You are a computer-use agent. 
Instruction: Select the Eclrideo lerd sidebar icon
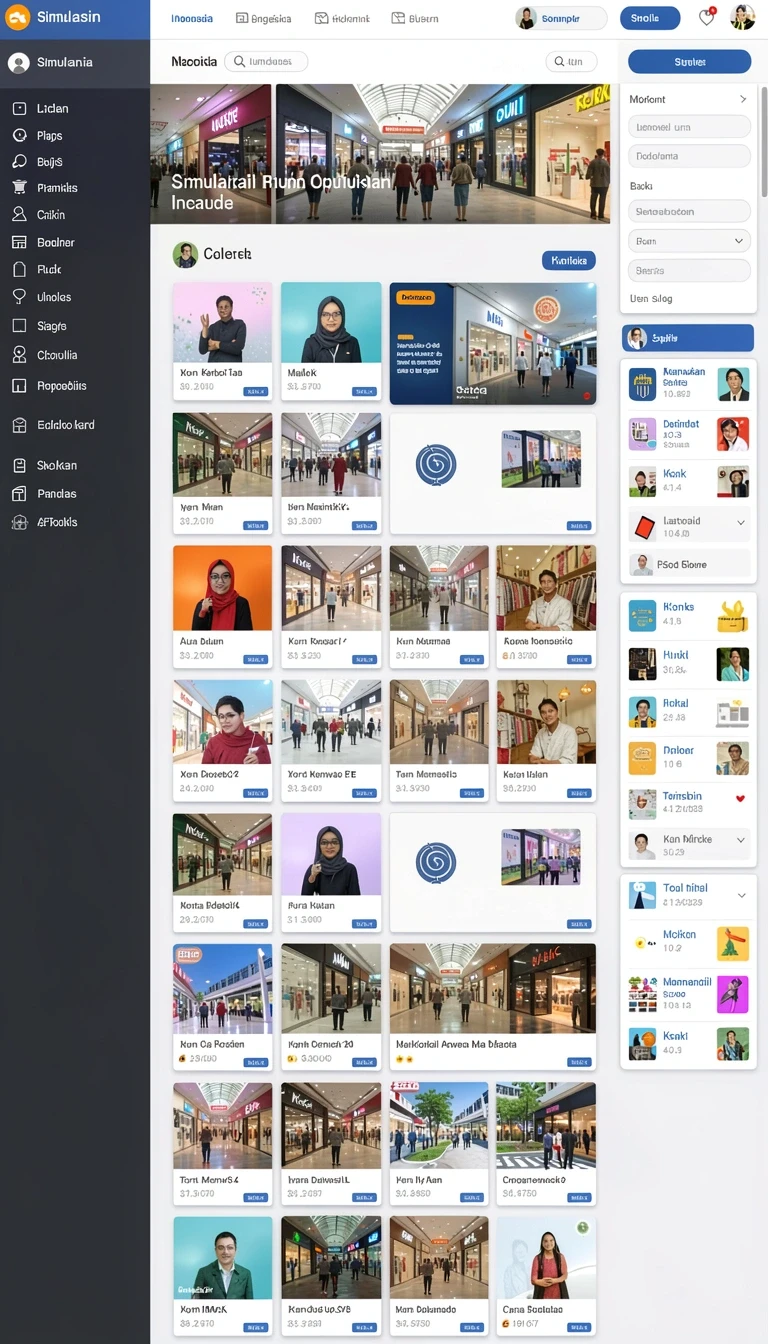coord(18,425)
